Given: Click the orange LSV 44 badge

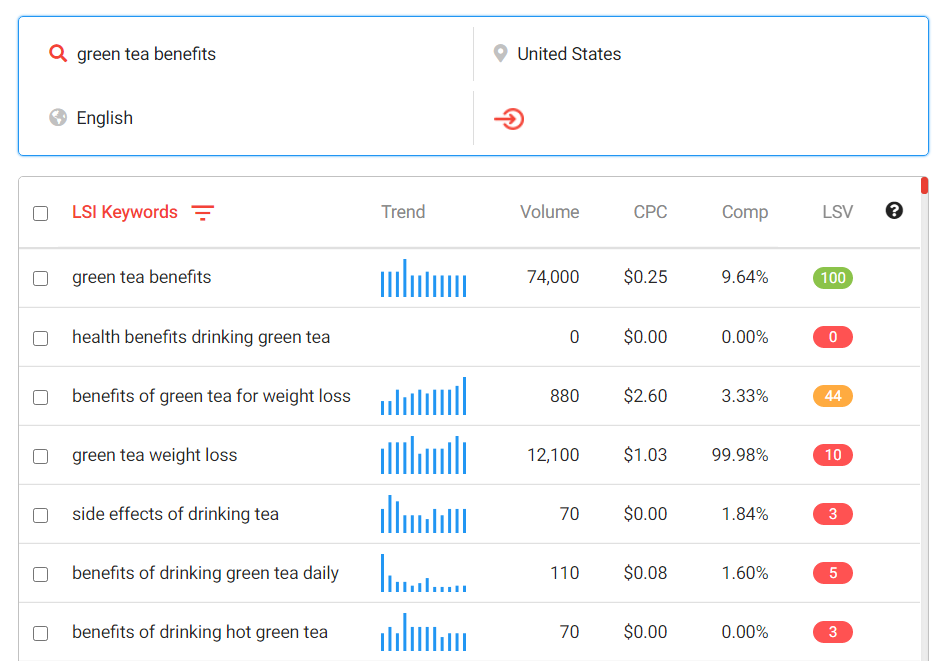Looking at the screenshot, I should click(832, 397).
